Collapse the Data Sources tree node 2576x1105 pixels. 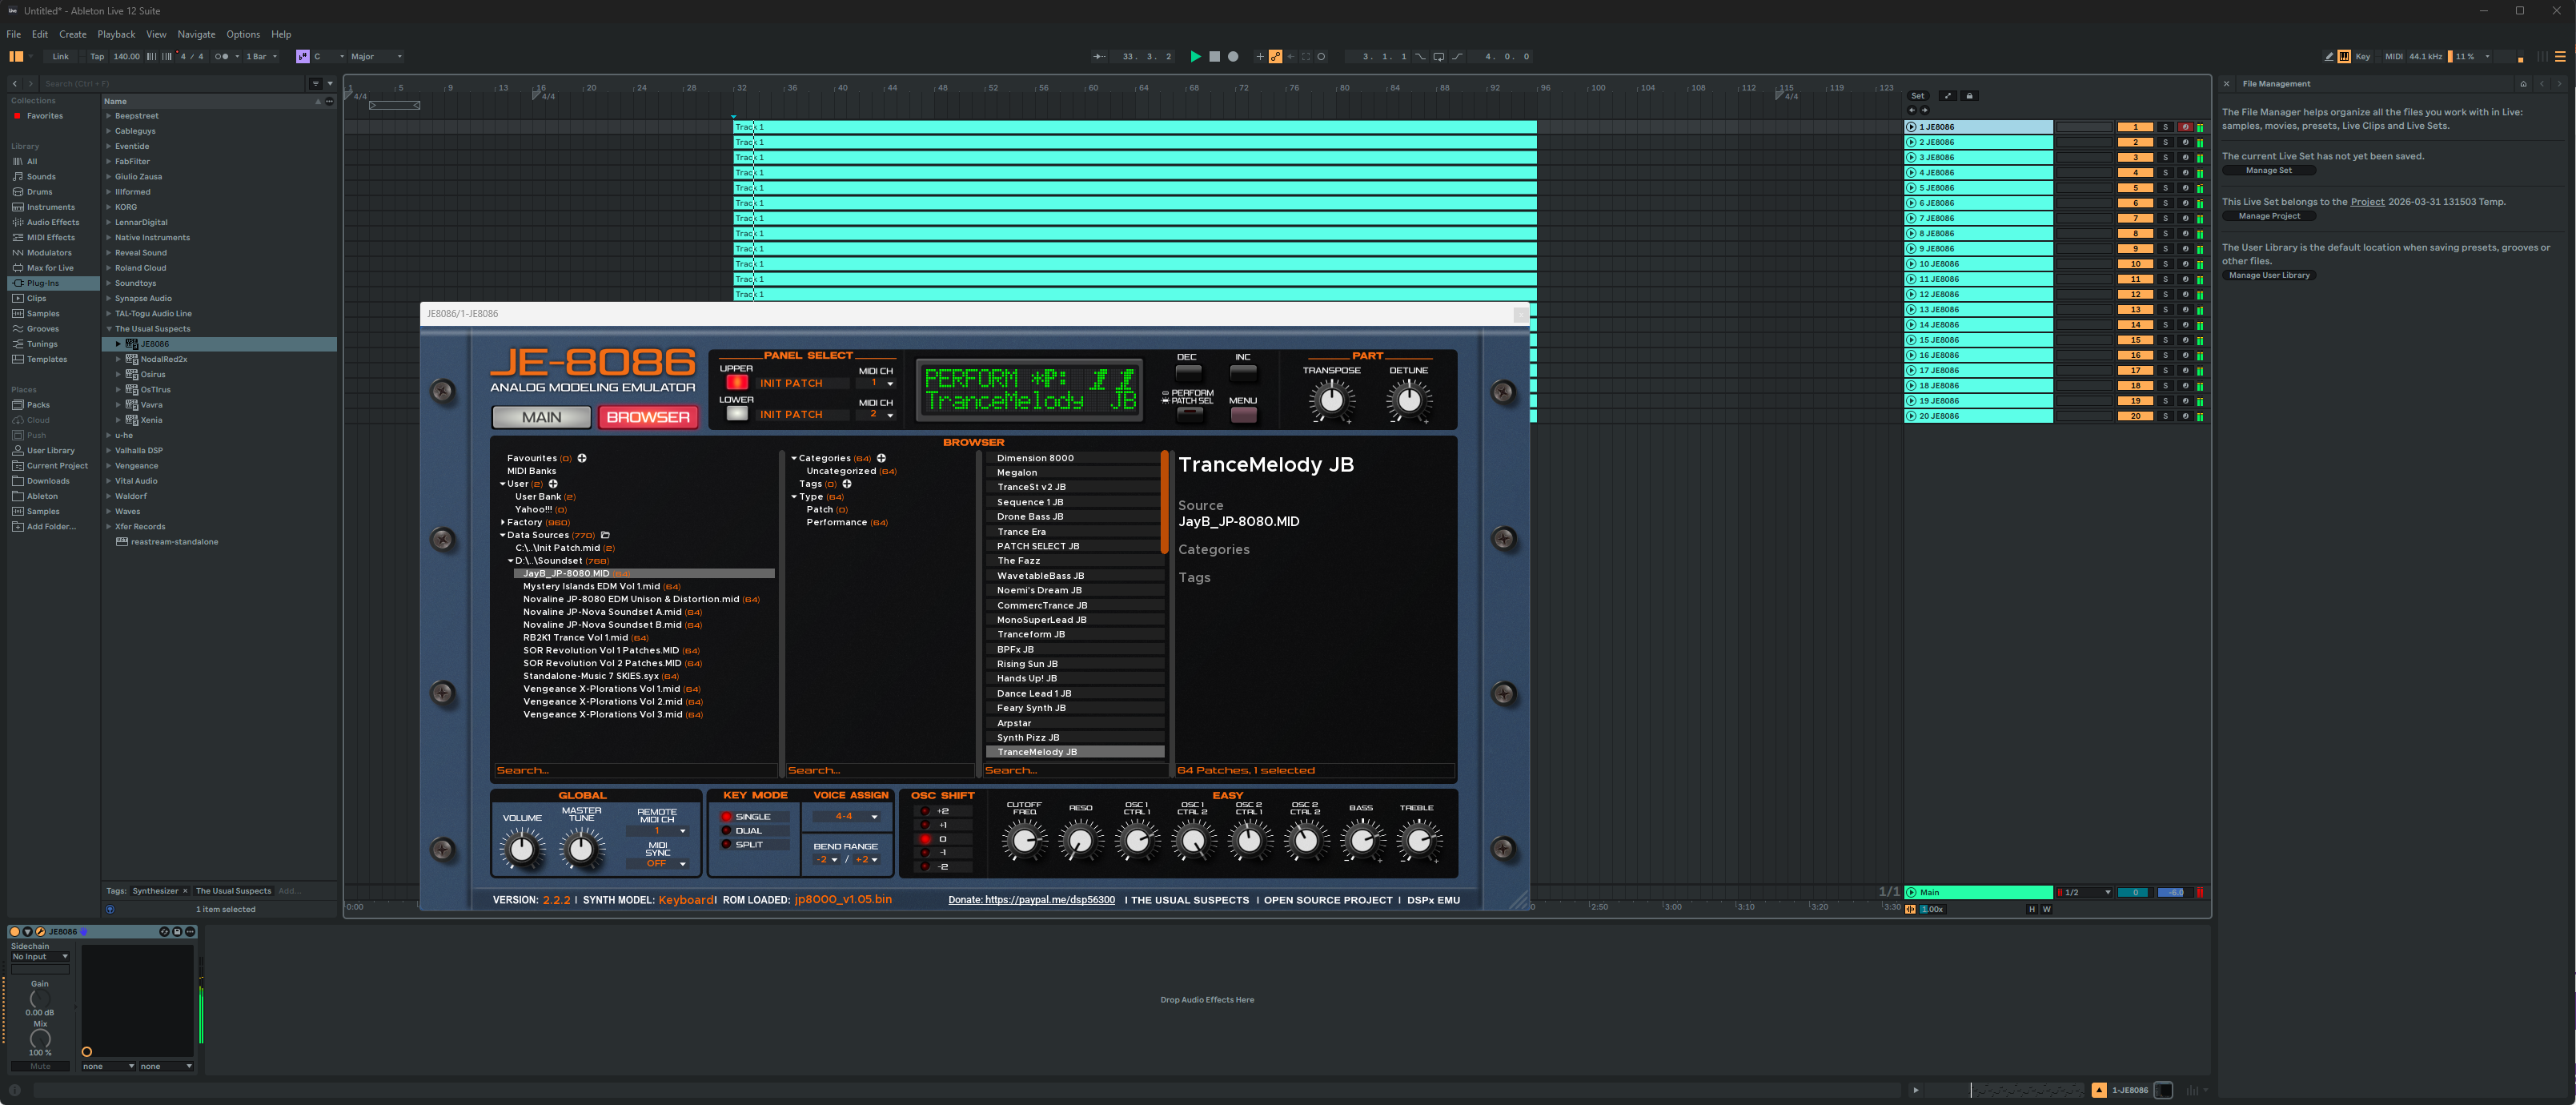(x=503, y=535)
